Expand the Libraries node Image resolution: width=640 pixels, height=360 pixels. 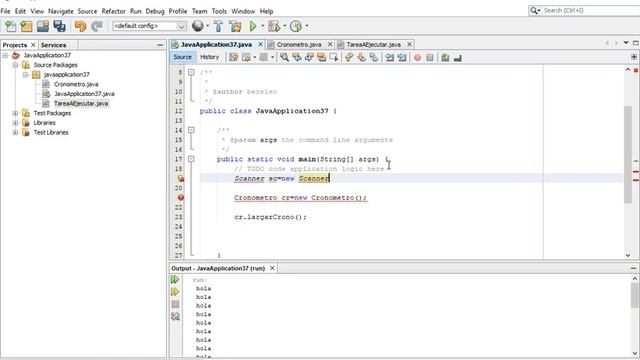(x=15, y=123)
